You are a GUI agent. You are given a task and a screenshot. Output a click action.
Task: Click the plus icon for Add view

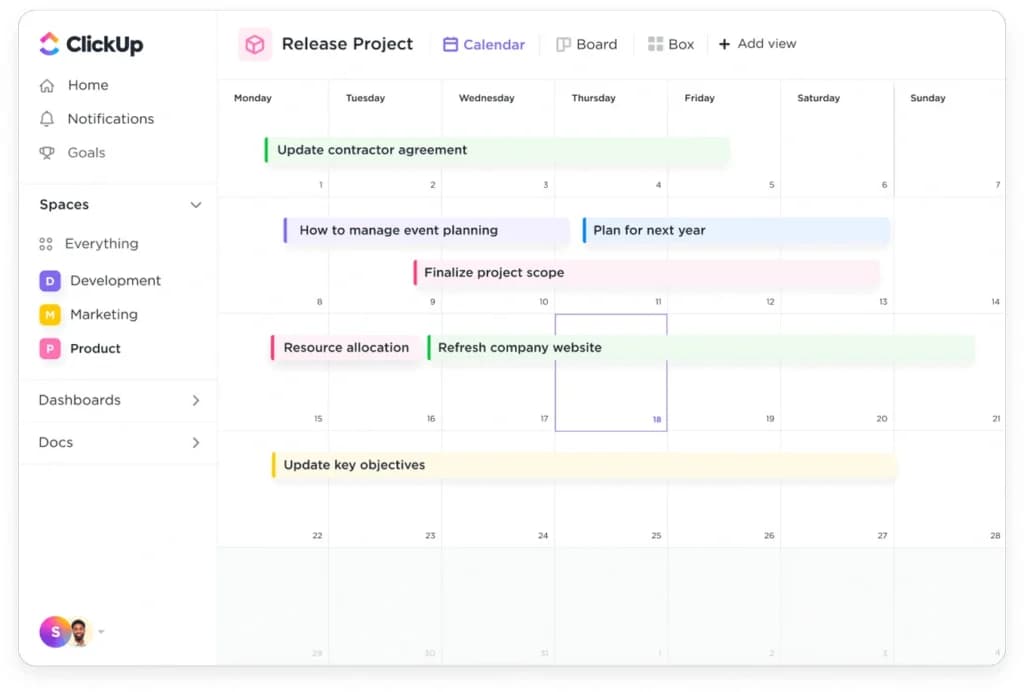click(x=724, y=44)
